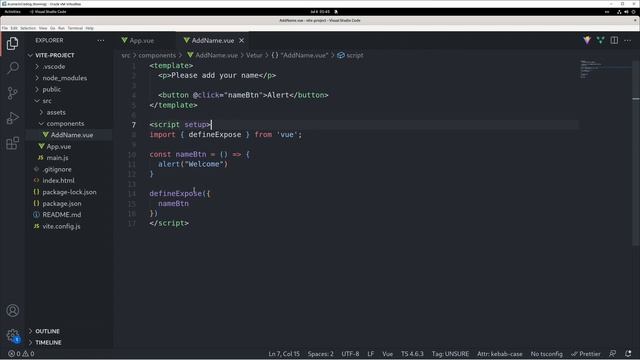Open Explorer more actions ellipsis

pos(101,40)
